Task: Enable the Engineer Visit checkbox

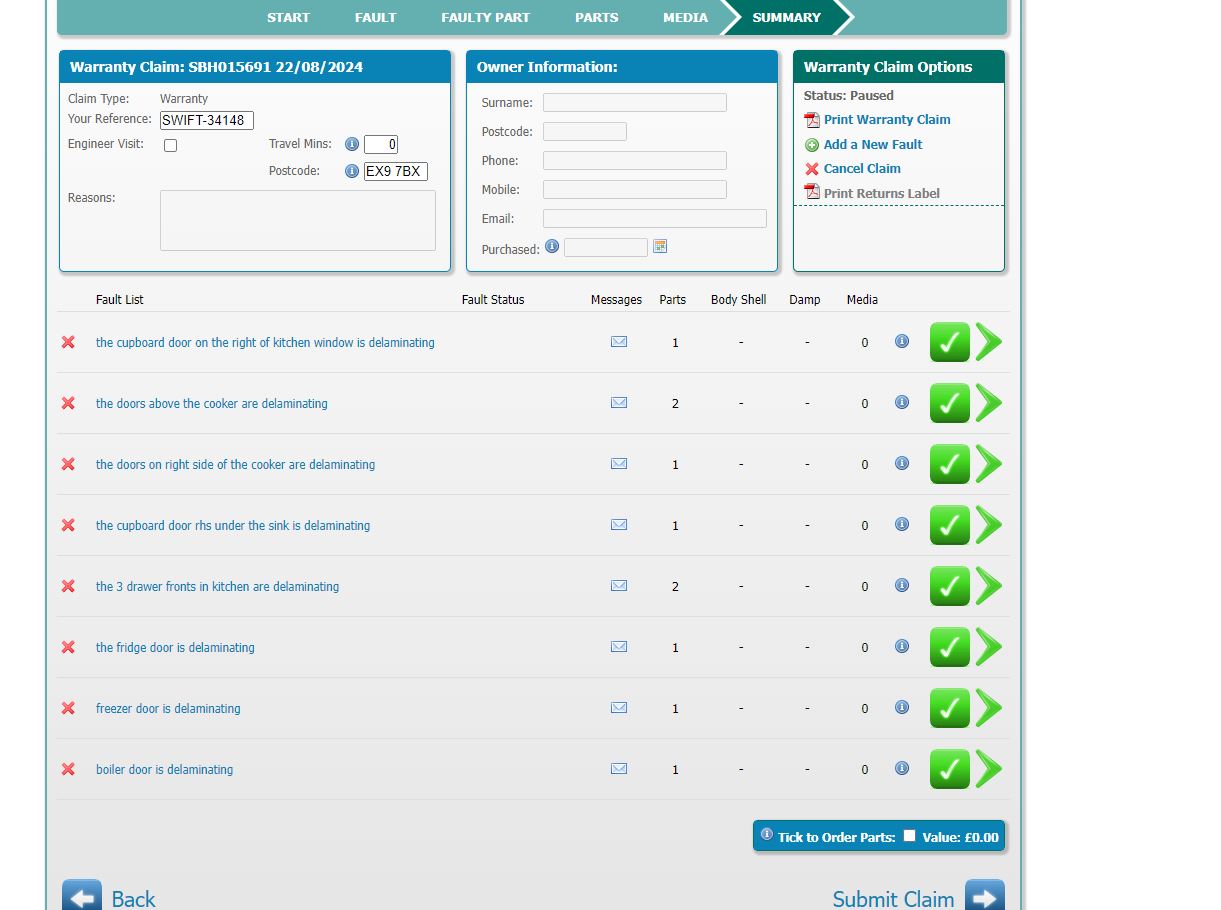Action: (171, 146)
